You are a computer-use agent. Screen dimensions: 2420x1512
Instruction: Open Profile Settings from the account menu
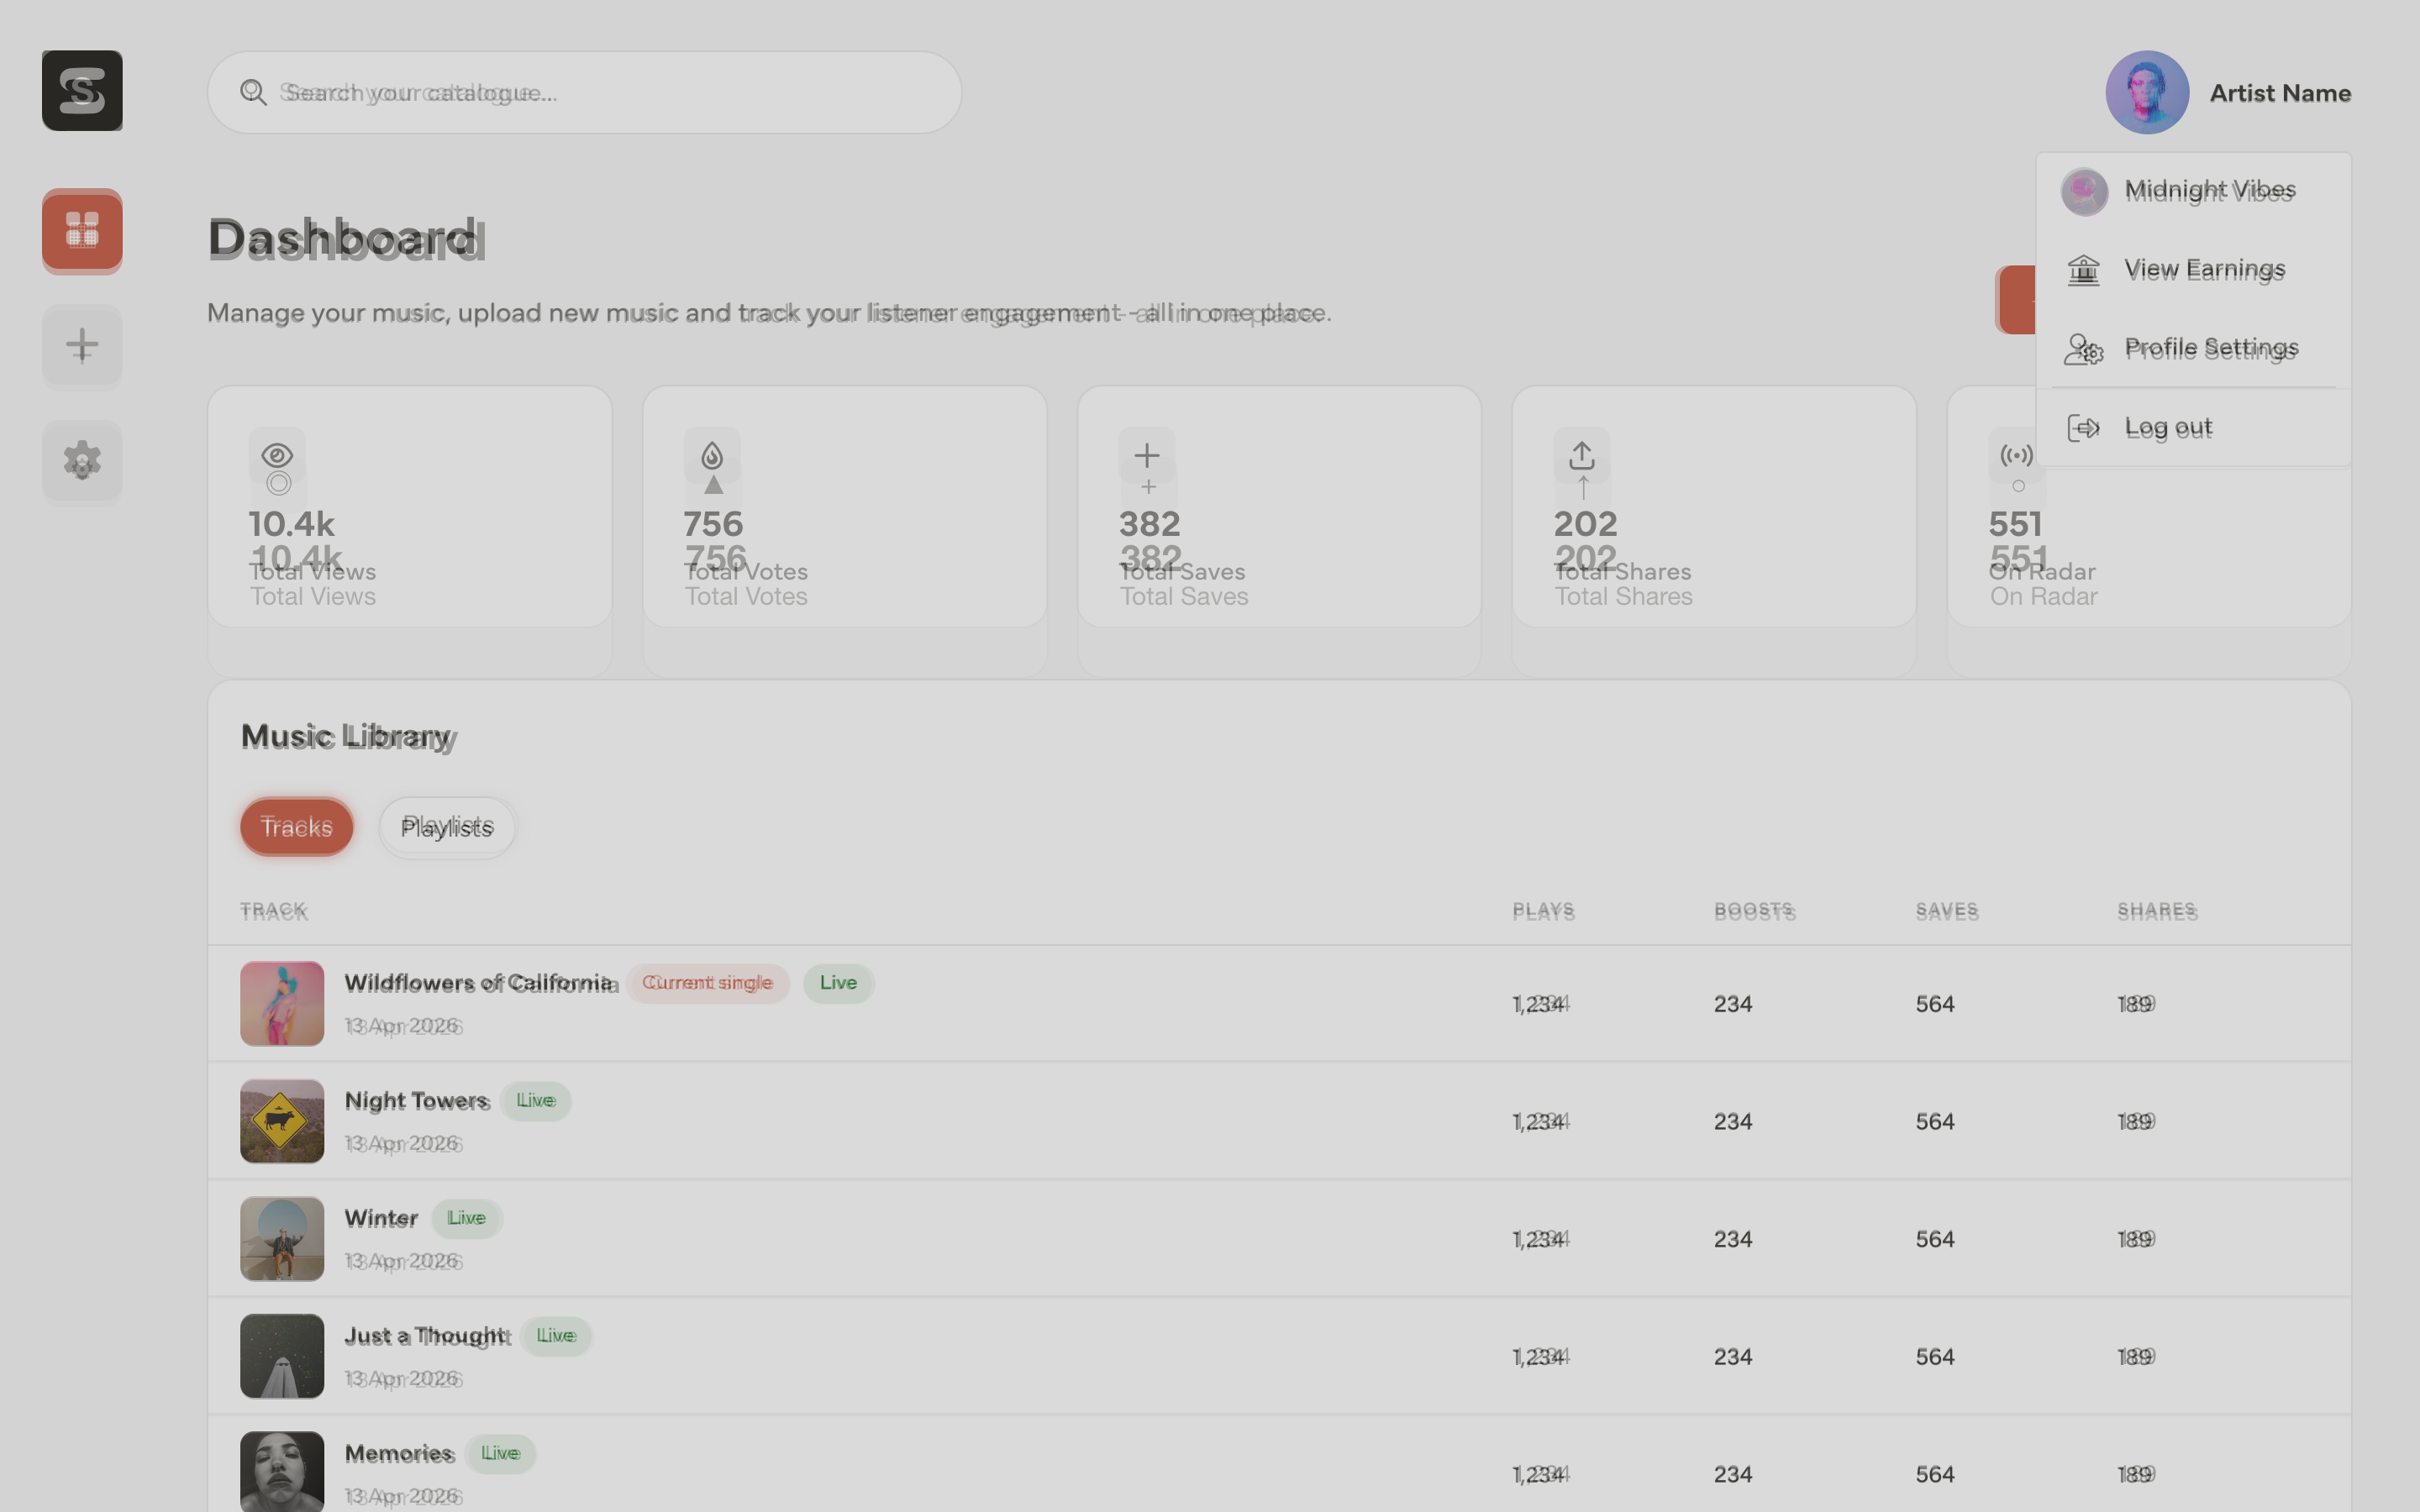point(2194,349)
